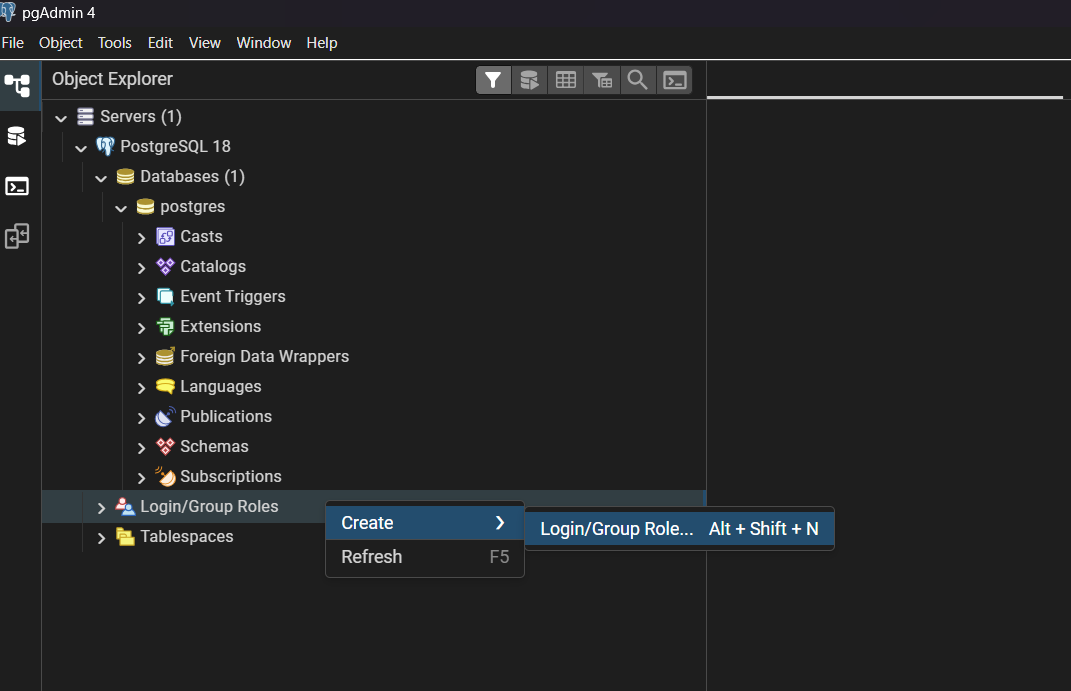Expand the Schemas node
The image size is (1071, 691).
pos(141,449)
